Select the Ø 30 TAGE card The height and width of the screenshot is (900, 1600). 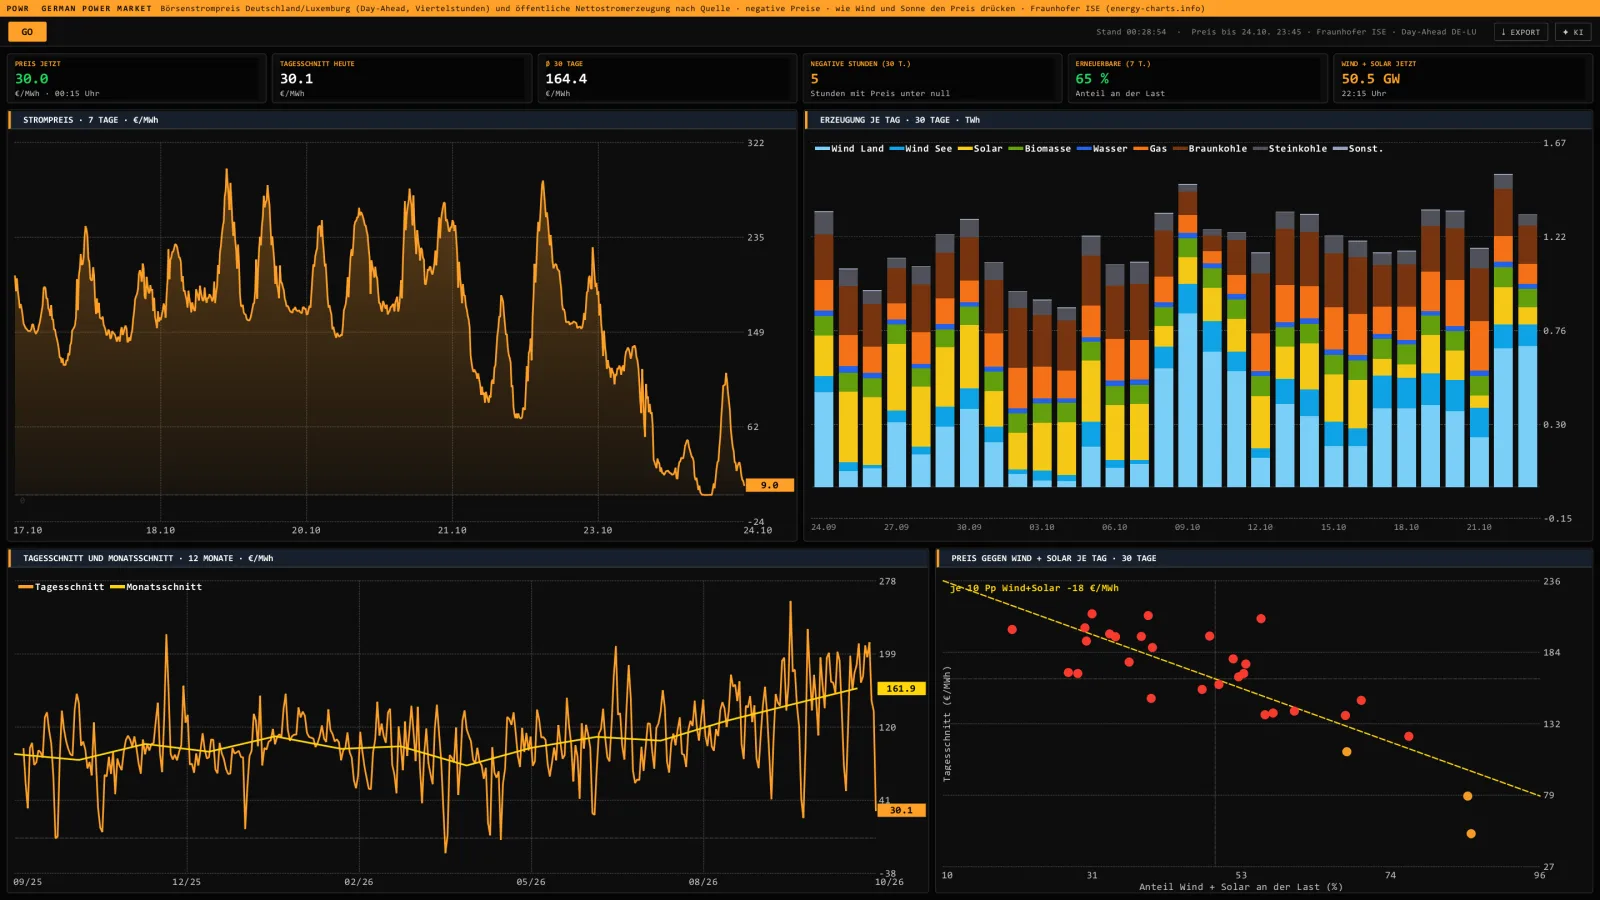[667, 78]
